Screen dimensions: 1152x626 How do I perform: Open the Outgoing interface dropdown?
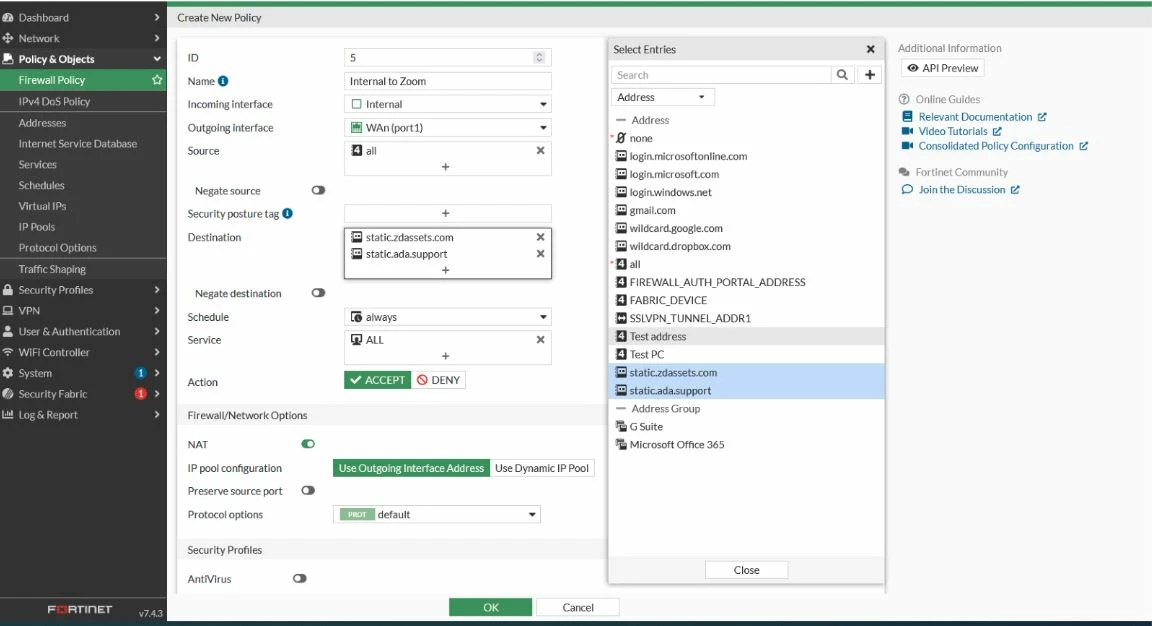click(447, 128)
